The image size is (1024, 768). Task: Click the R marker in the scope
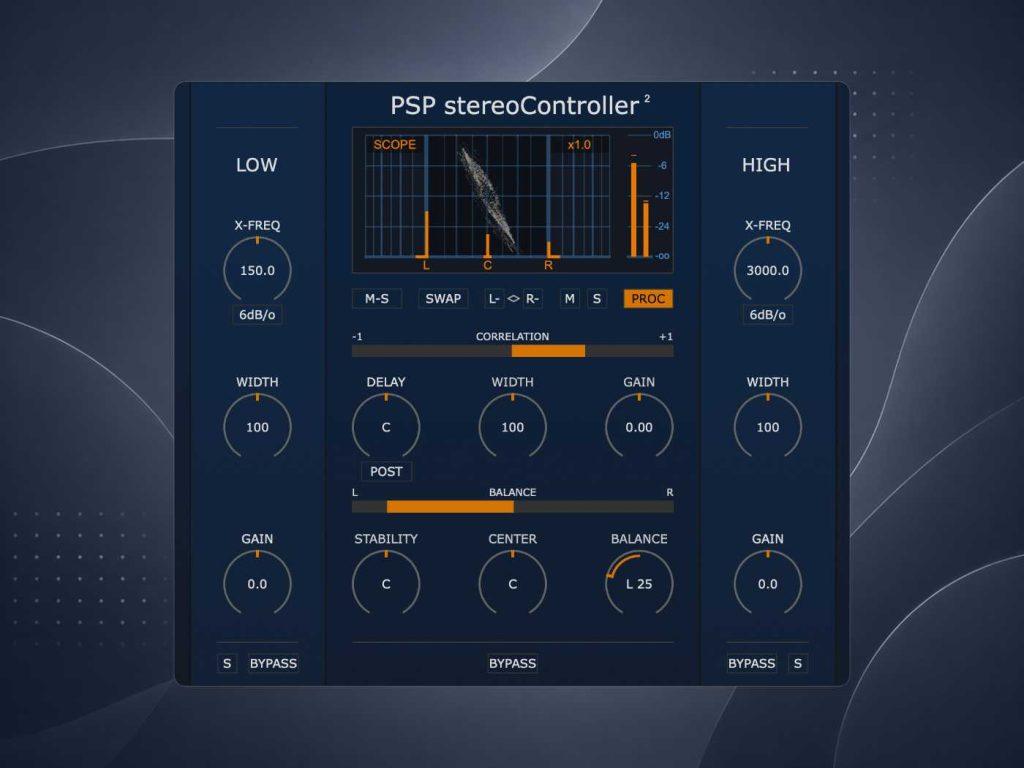click(549, 265)
